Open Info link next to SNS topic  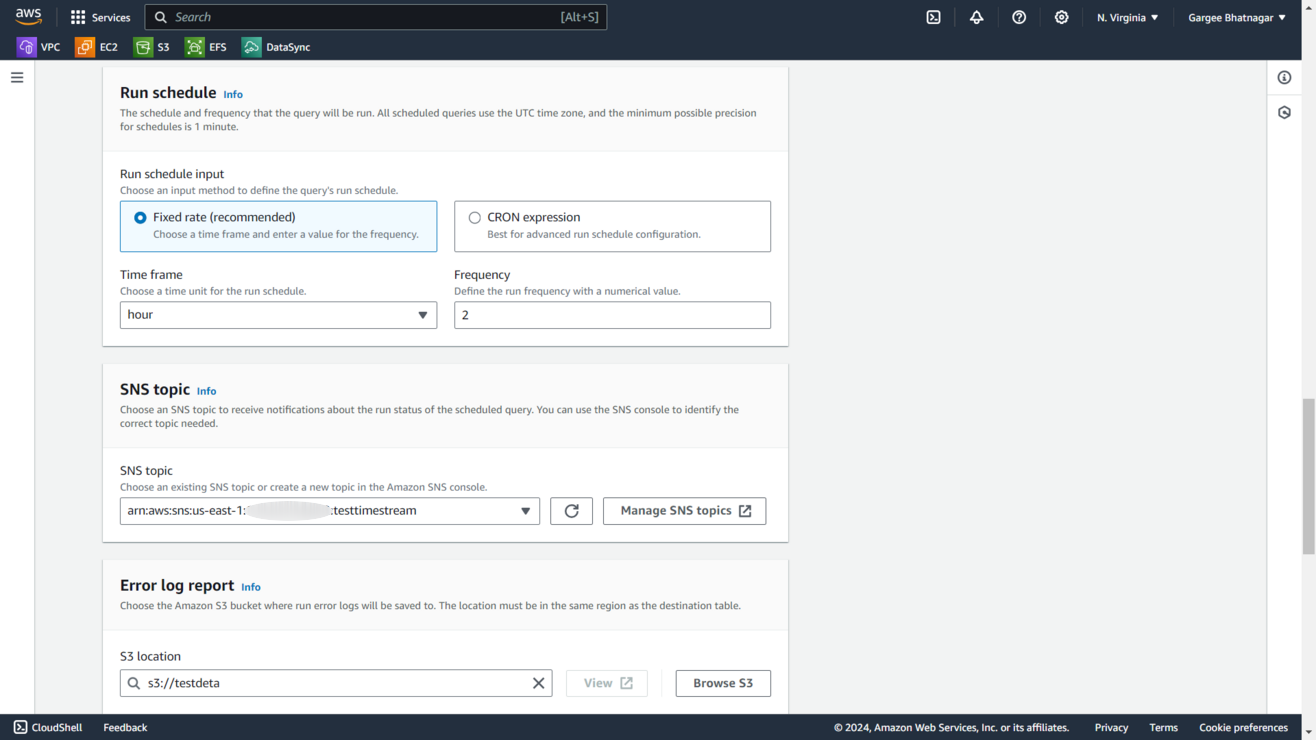[206, 391]
